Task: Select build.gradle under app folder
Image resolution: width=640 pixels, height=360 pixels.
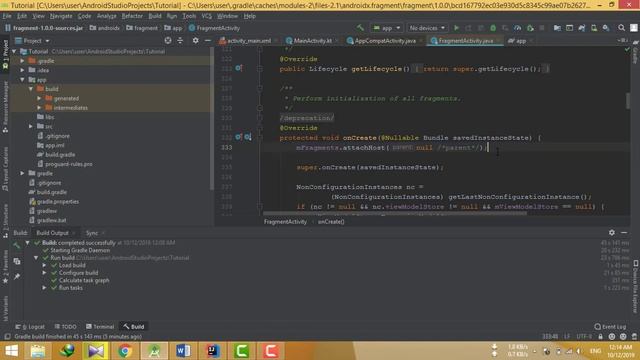Action: (x=60, y=155)
